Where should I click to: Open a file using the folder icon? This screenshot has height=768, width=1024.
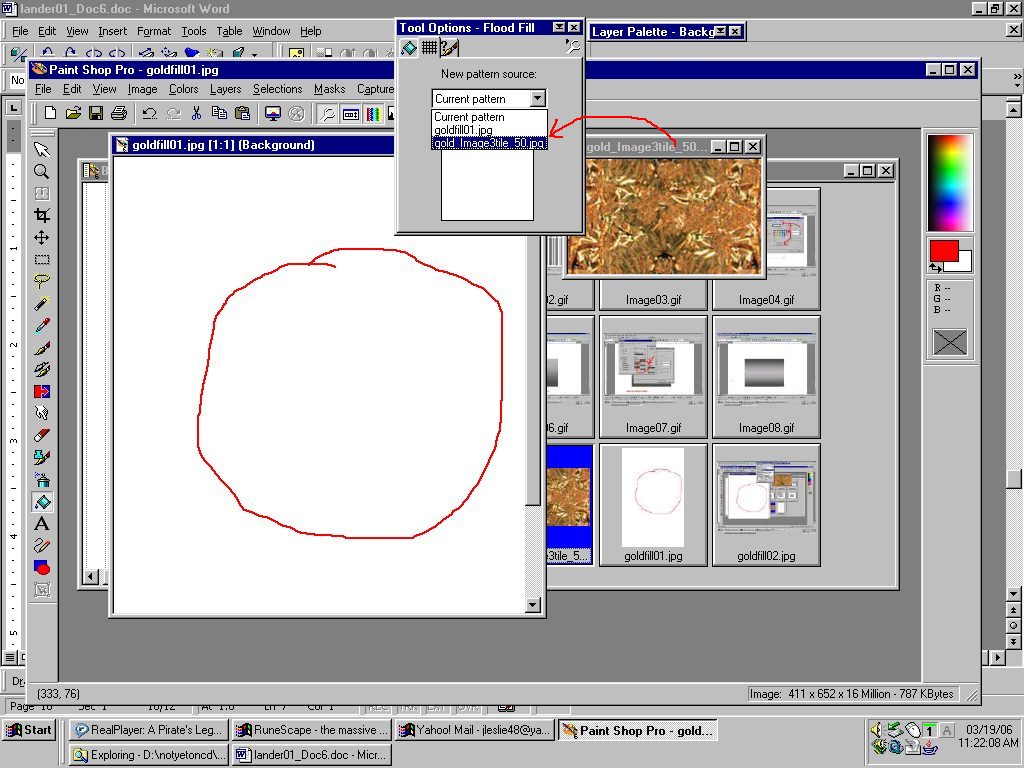point(73,114)
